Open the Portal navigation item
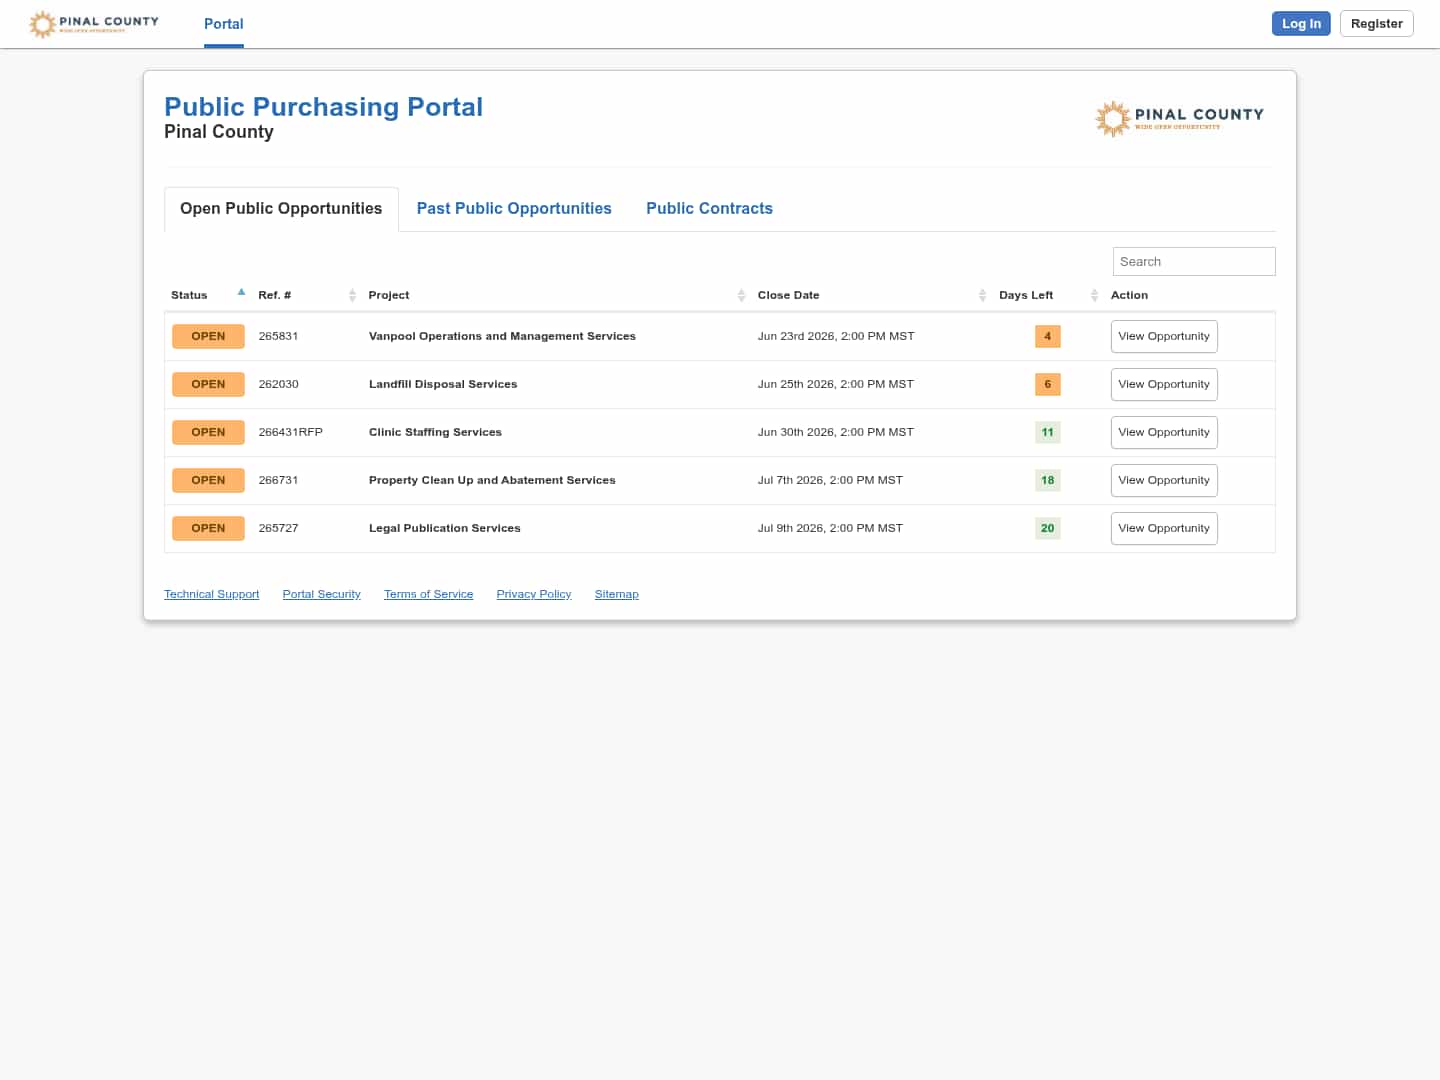Viewport: 1440px width, 1080px height. pyautogui.click(x=224, y=24)
